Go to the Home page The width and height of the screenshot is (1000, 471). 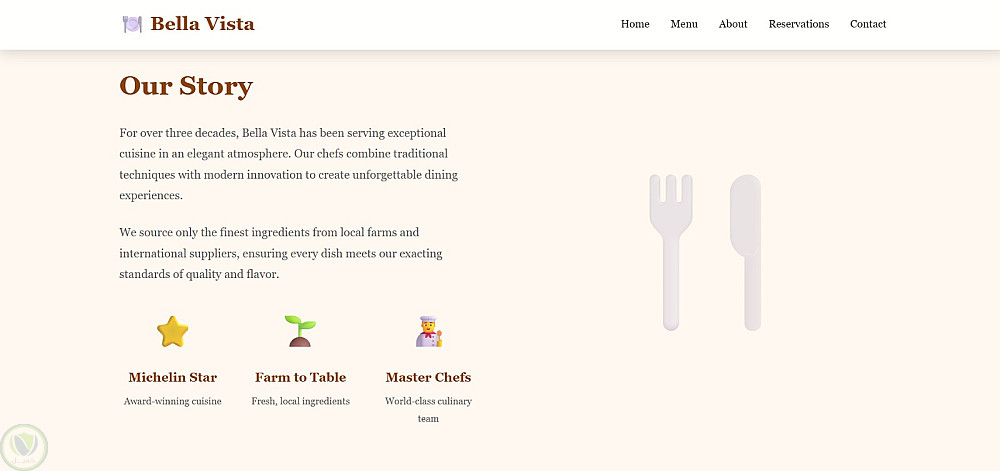click(635, 24)
